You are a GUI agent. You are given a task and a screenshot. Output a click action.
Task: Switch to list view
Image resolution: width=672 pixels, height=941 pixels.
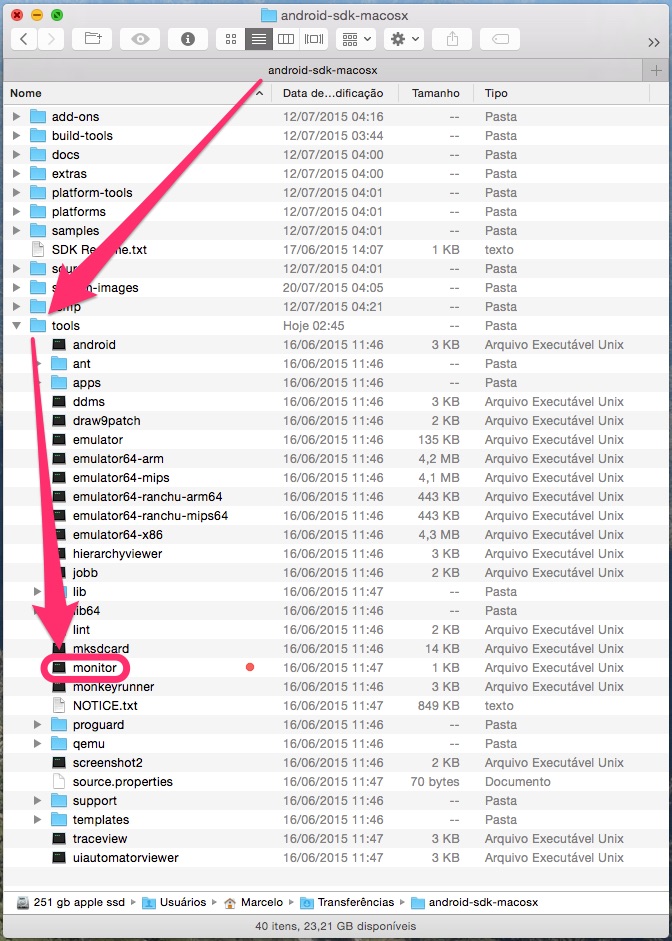[x=259, y=40]
